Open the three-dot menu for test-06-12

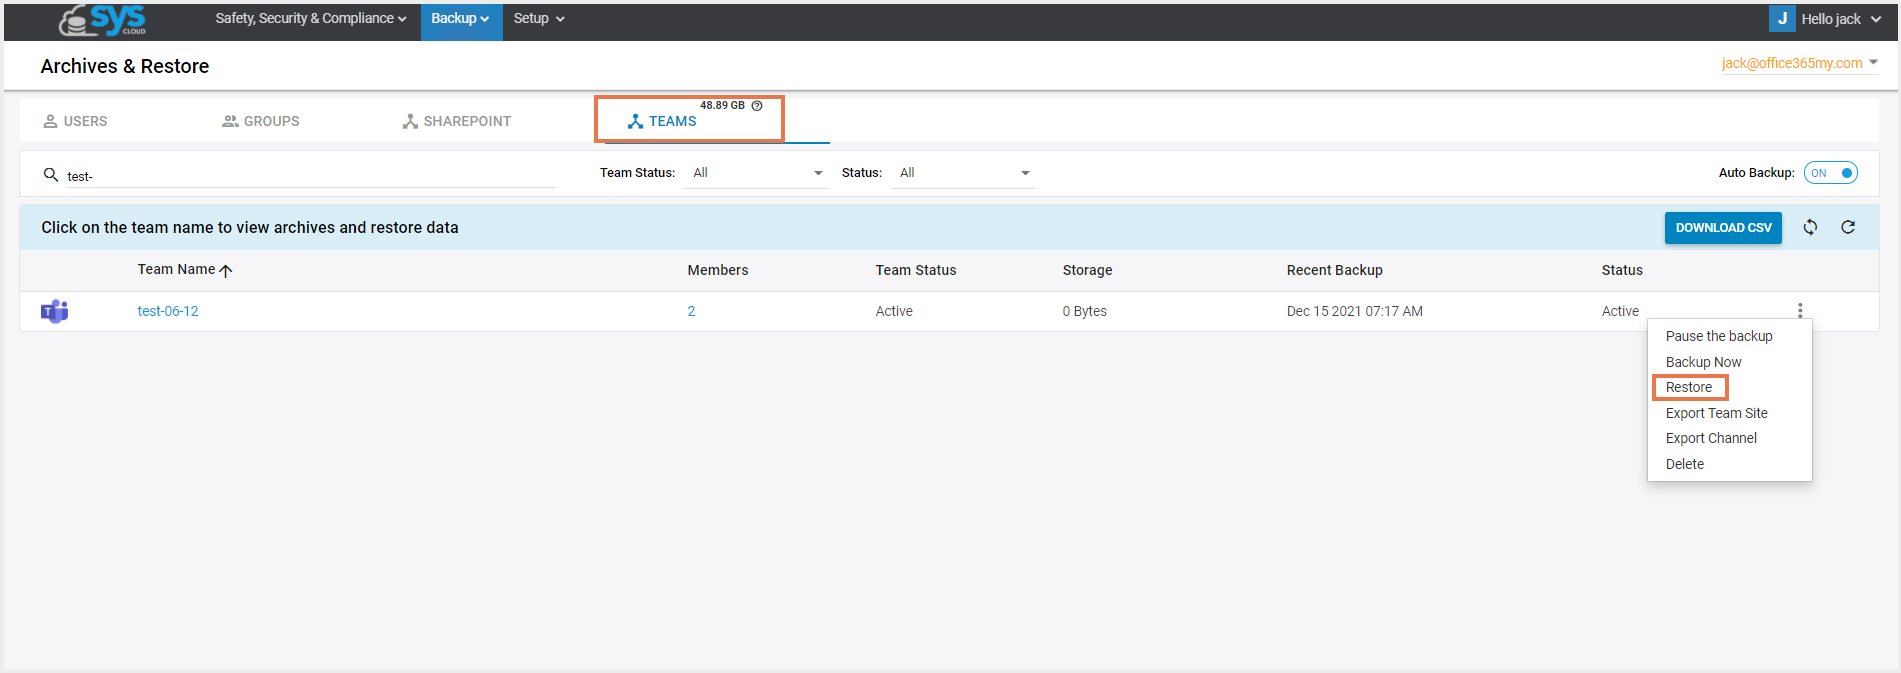[1800, 311]
